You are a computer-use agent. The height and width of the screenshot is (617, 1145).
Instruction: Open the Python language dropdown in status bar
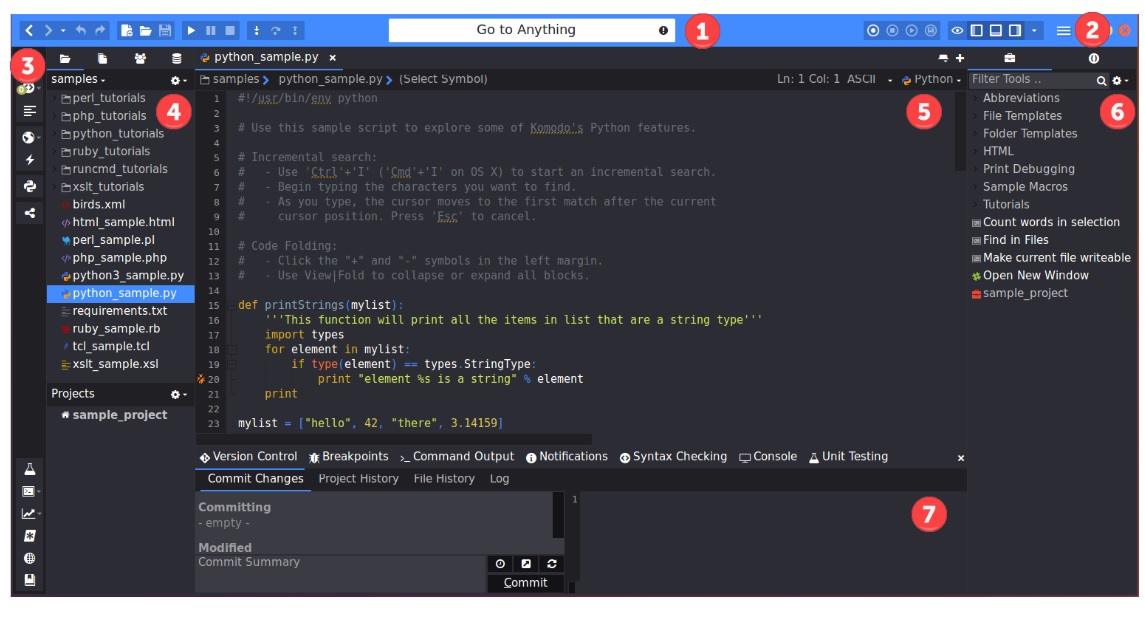(x=930, y=79)
